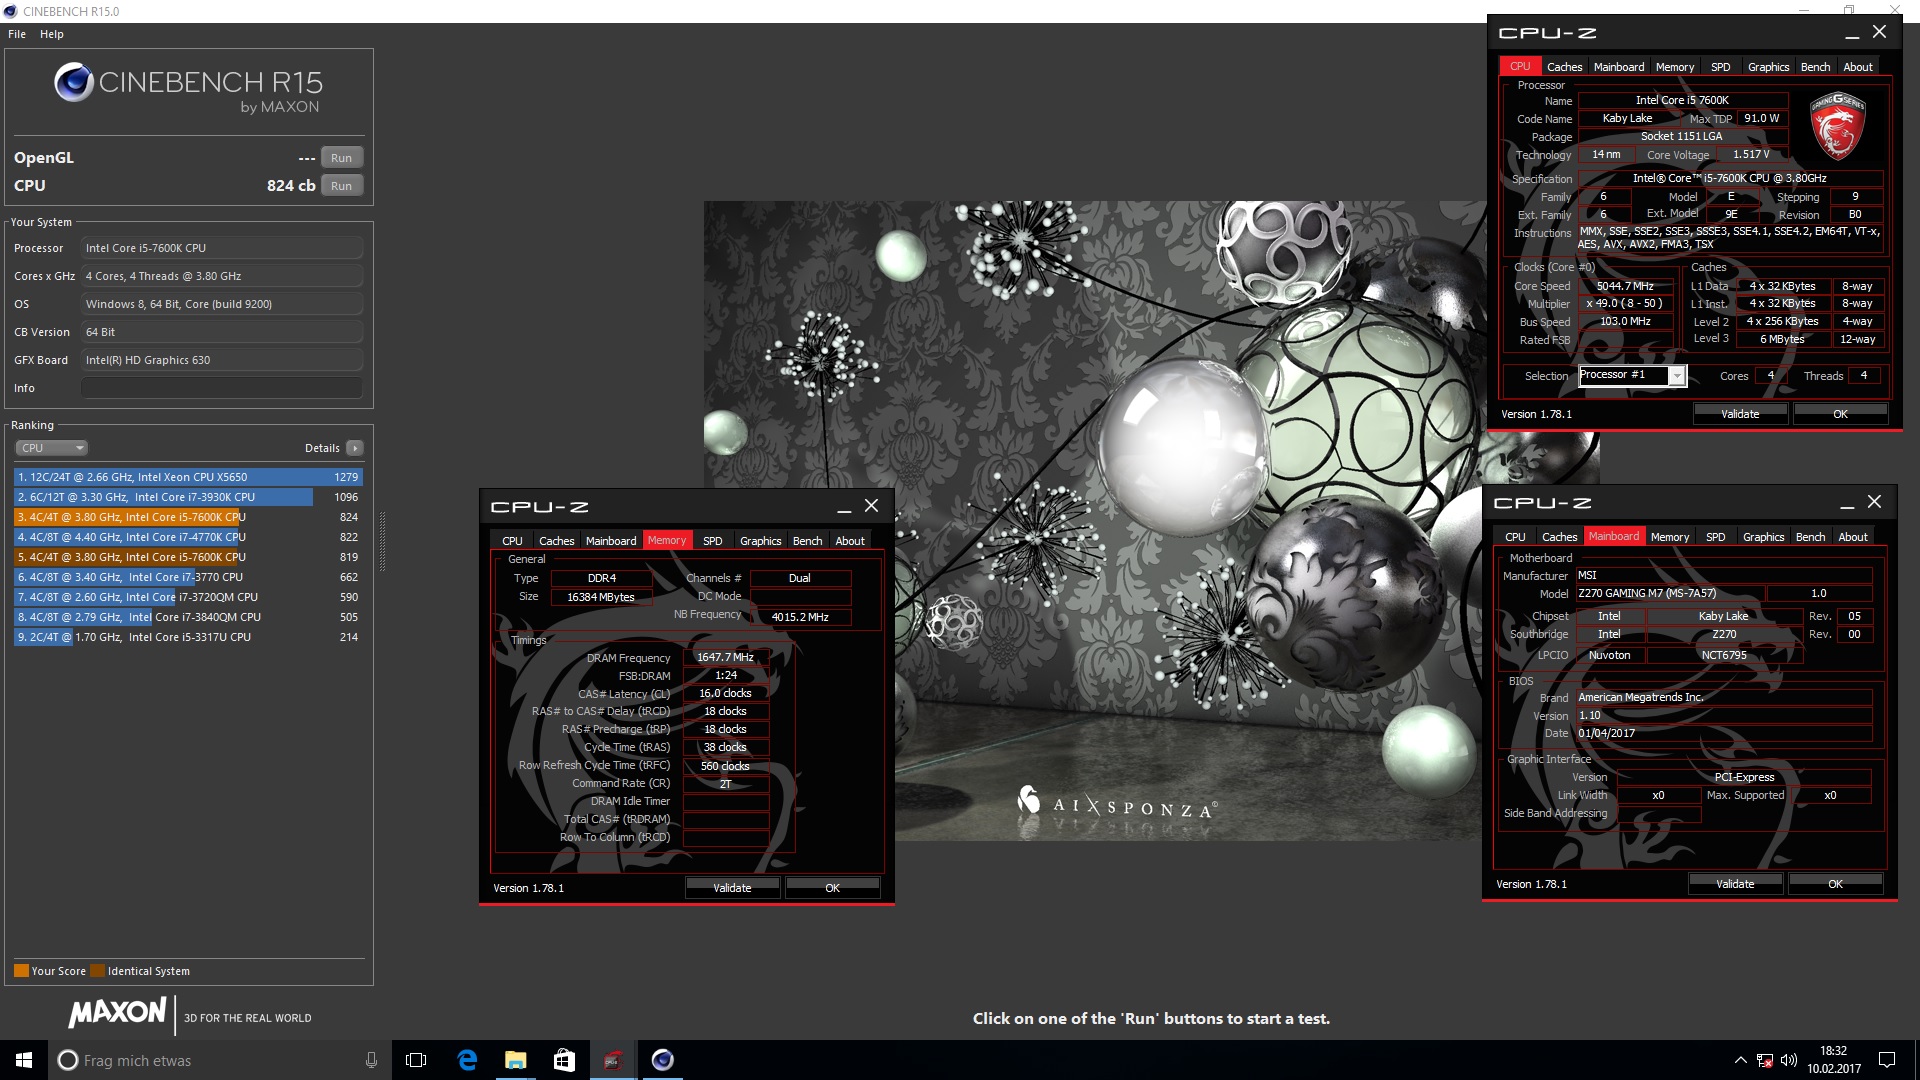Switch to the CPU-Z taskbar icon
This screenshot has width=1920, height=1080.
[x=613, y=1060]
